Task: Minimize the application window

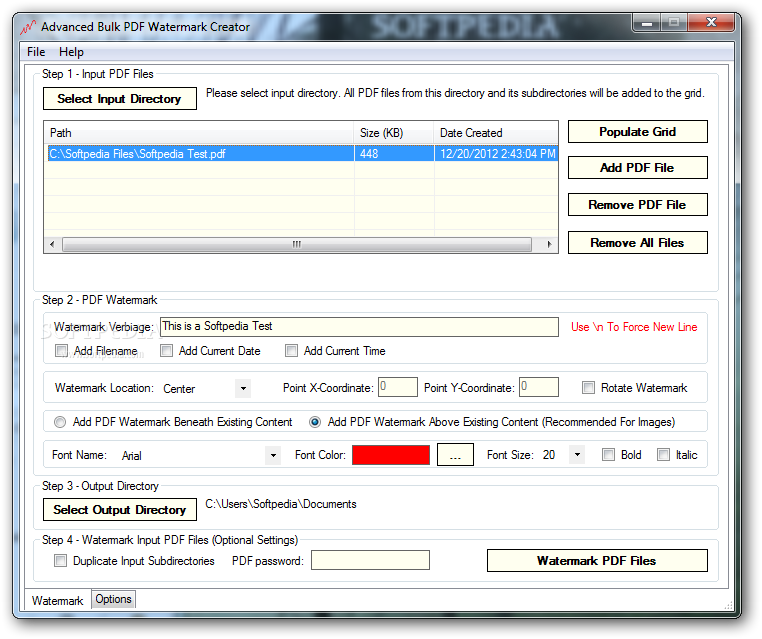Action: 647,22
